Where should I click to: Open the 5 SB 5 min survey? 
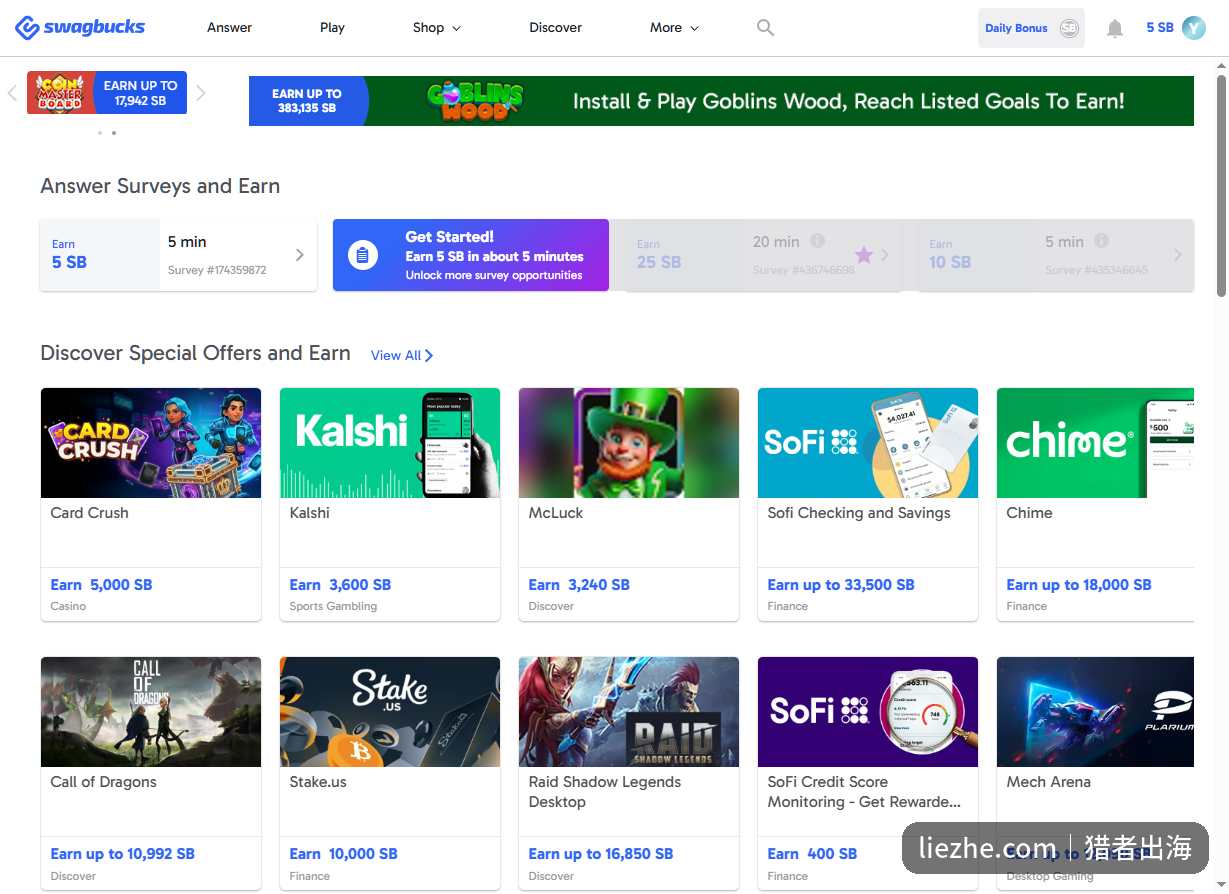point(178,255)
